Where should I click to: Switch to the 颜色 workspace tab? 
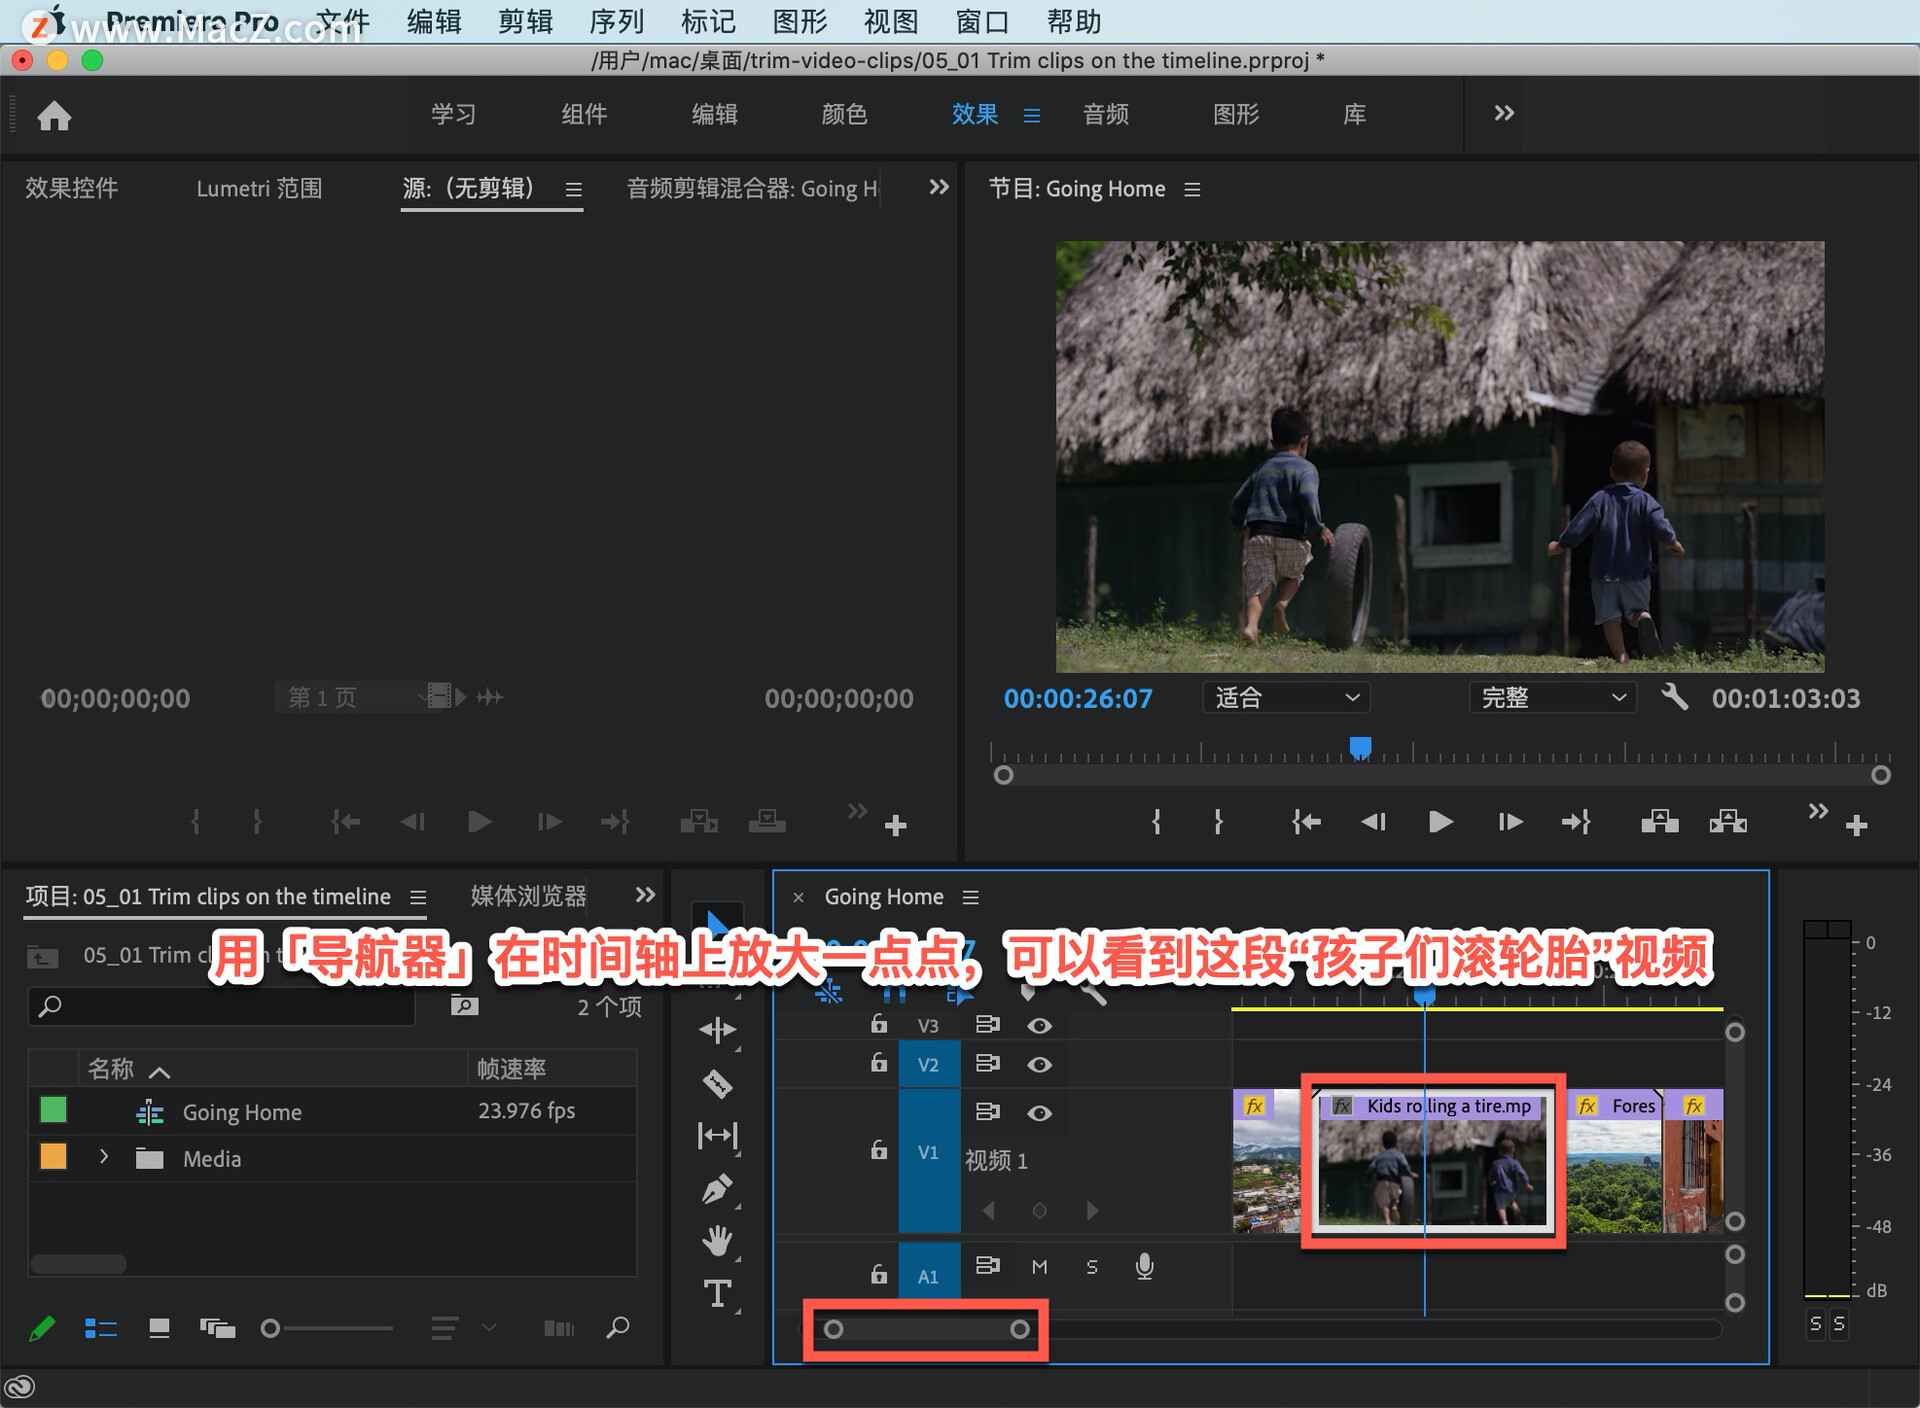(x=843, y=114)
